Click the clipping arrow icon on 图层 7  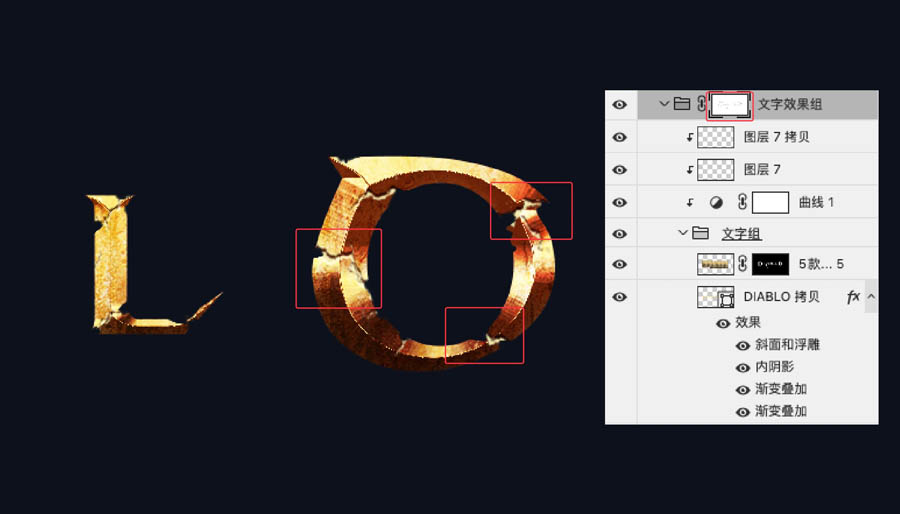tap(689, 170)
